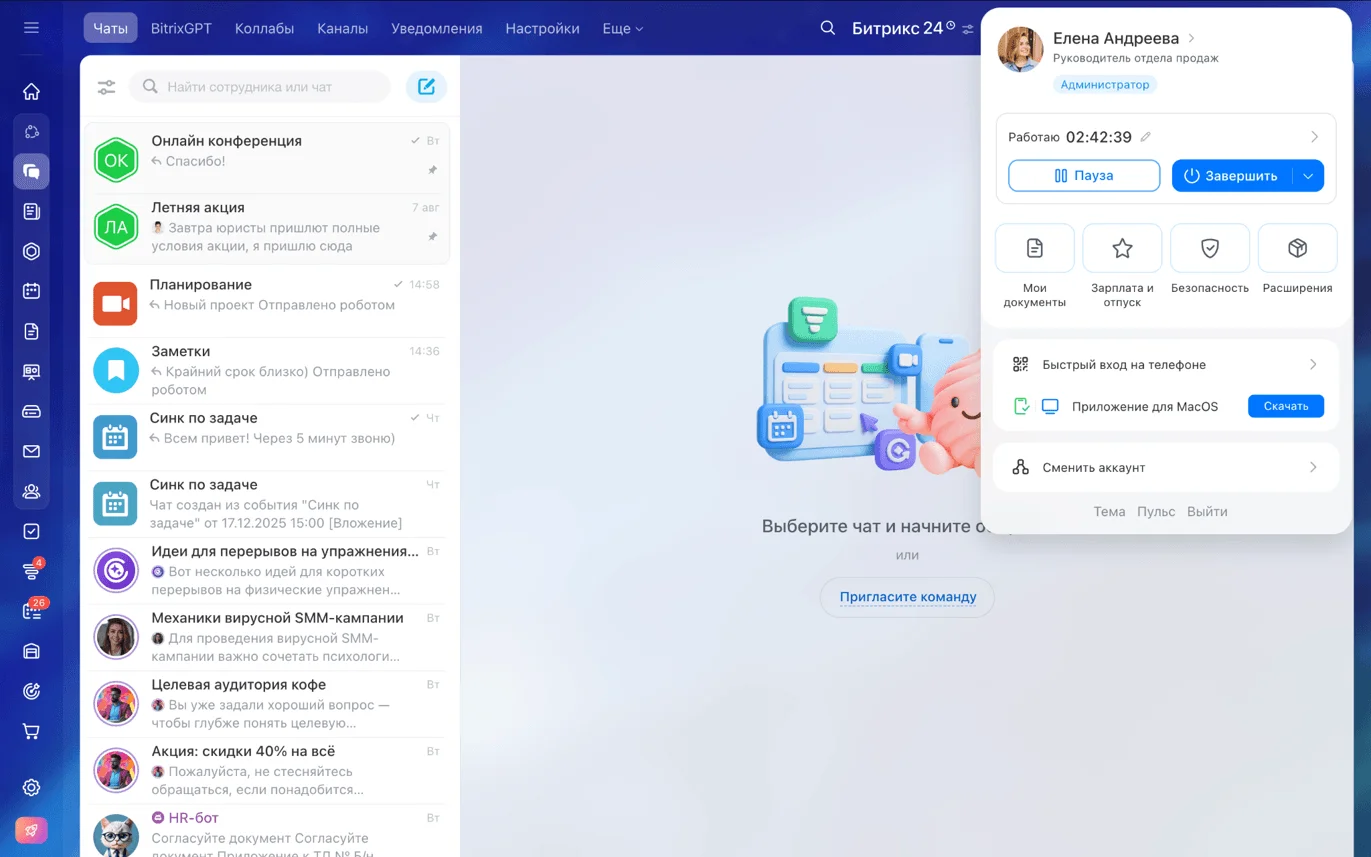Click the Тема link
Viewport: 1371px width, 857px height.
coord(1109,511)
